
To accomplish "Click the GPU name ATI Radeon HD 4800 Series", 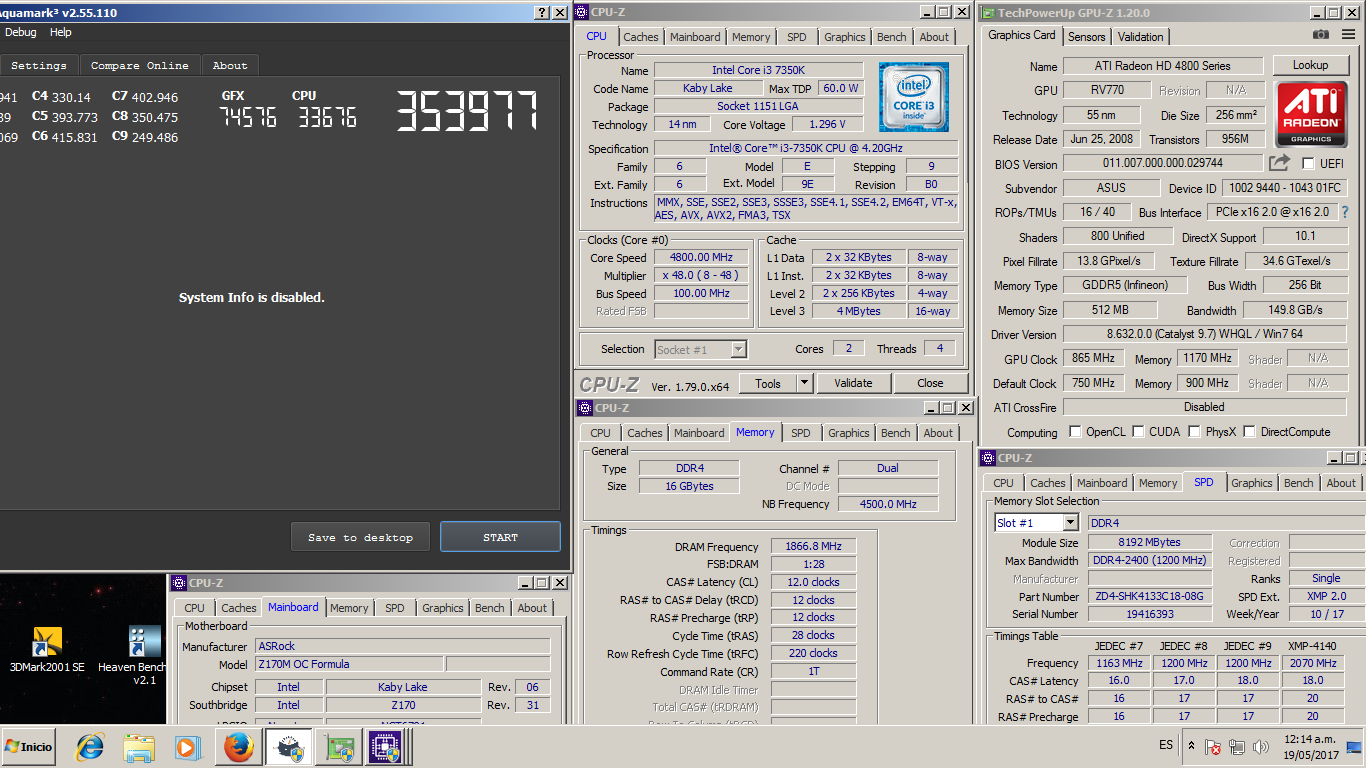I will click(x=1161, y=66).
